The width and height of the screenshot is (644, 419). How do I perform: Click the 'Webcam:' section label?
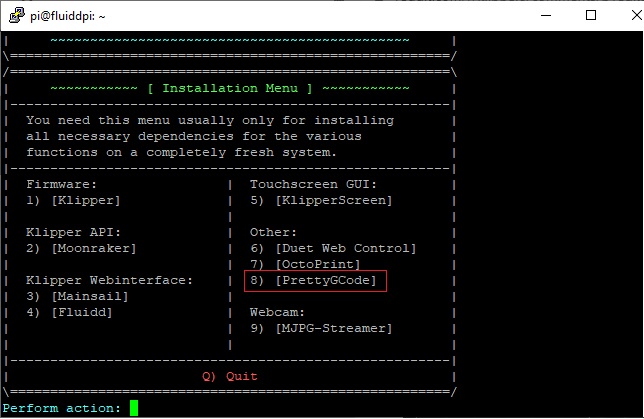point(277,313)
